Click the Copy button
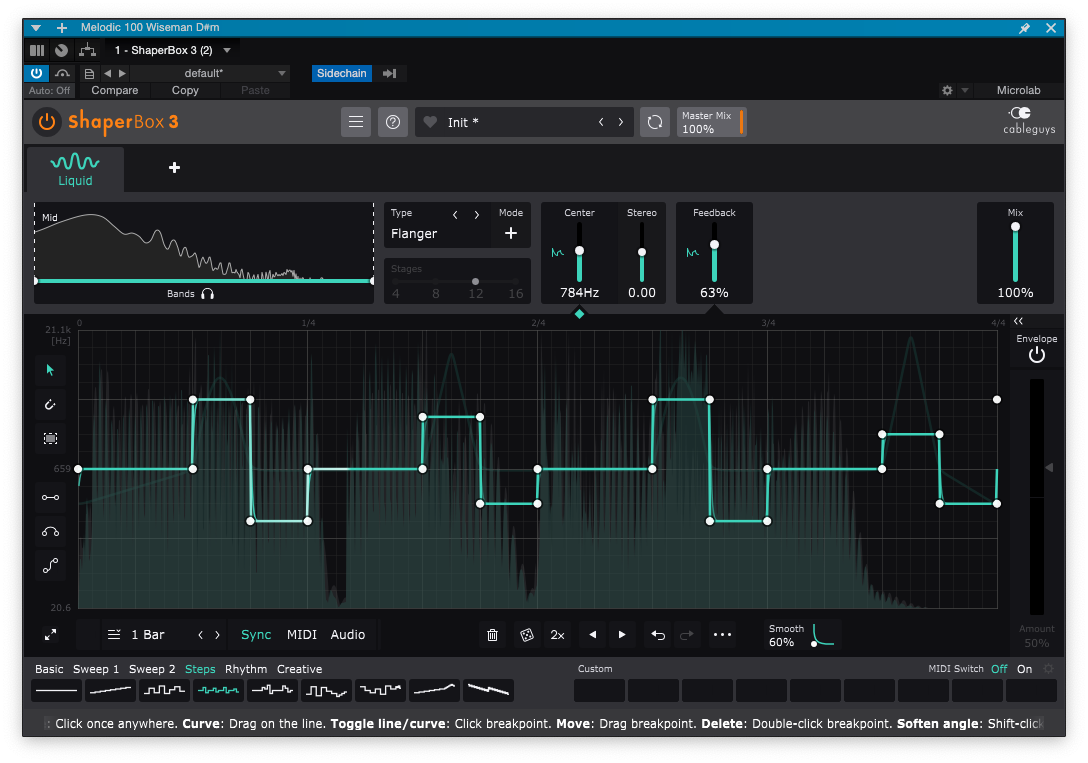This screenshot has height=763, width=1088. [185, 90]
